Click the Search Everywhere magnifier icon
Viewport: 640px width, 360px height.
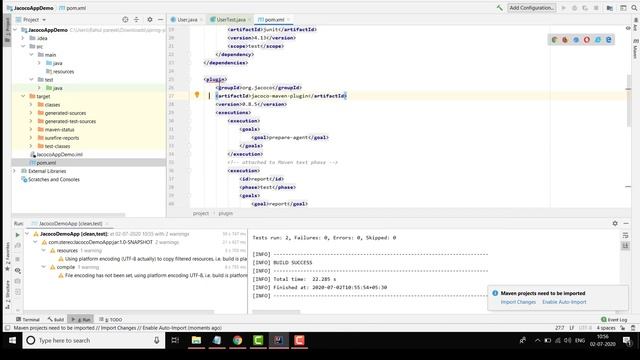pyautogui.click(x=634, y=8)
